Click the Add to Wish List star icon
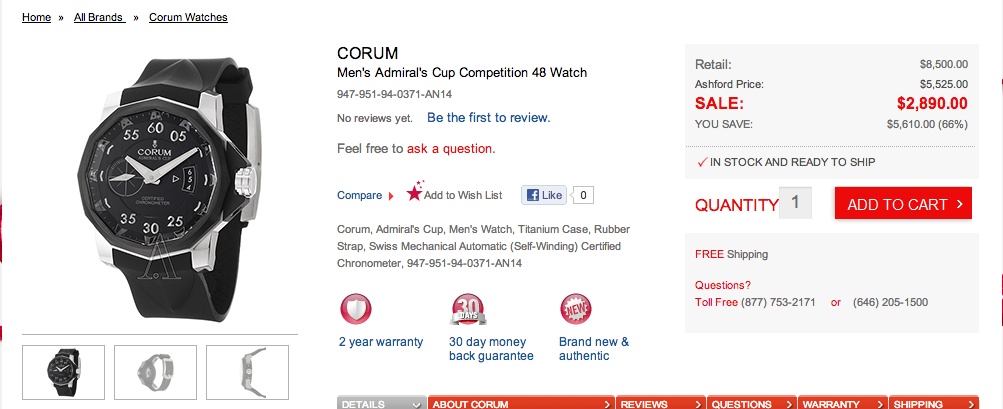The image size is (1003, 409). (x=414, y=193)
